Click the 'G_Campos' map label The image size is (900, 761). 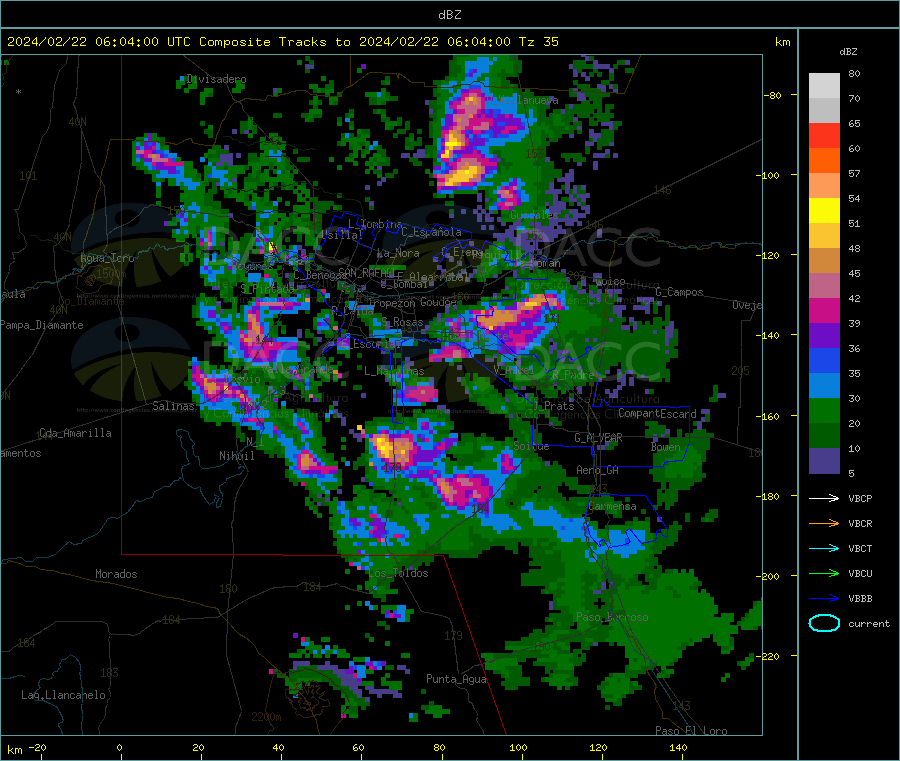coord(679,292)
